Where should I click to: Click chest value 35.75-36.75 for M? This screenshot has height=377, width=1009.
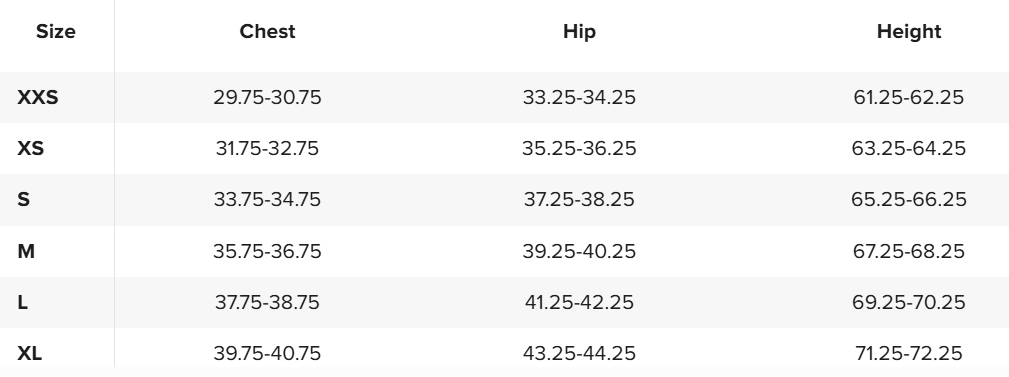coord(267,251)
